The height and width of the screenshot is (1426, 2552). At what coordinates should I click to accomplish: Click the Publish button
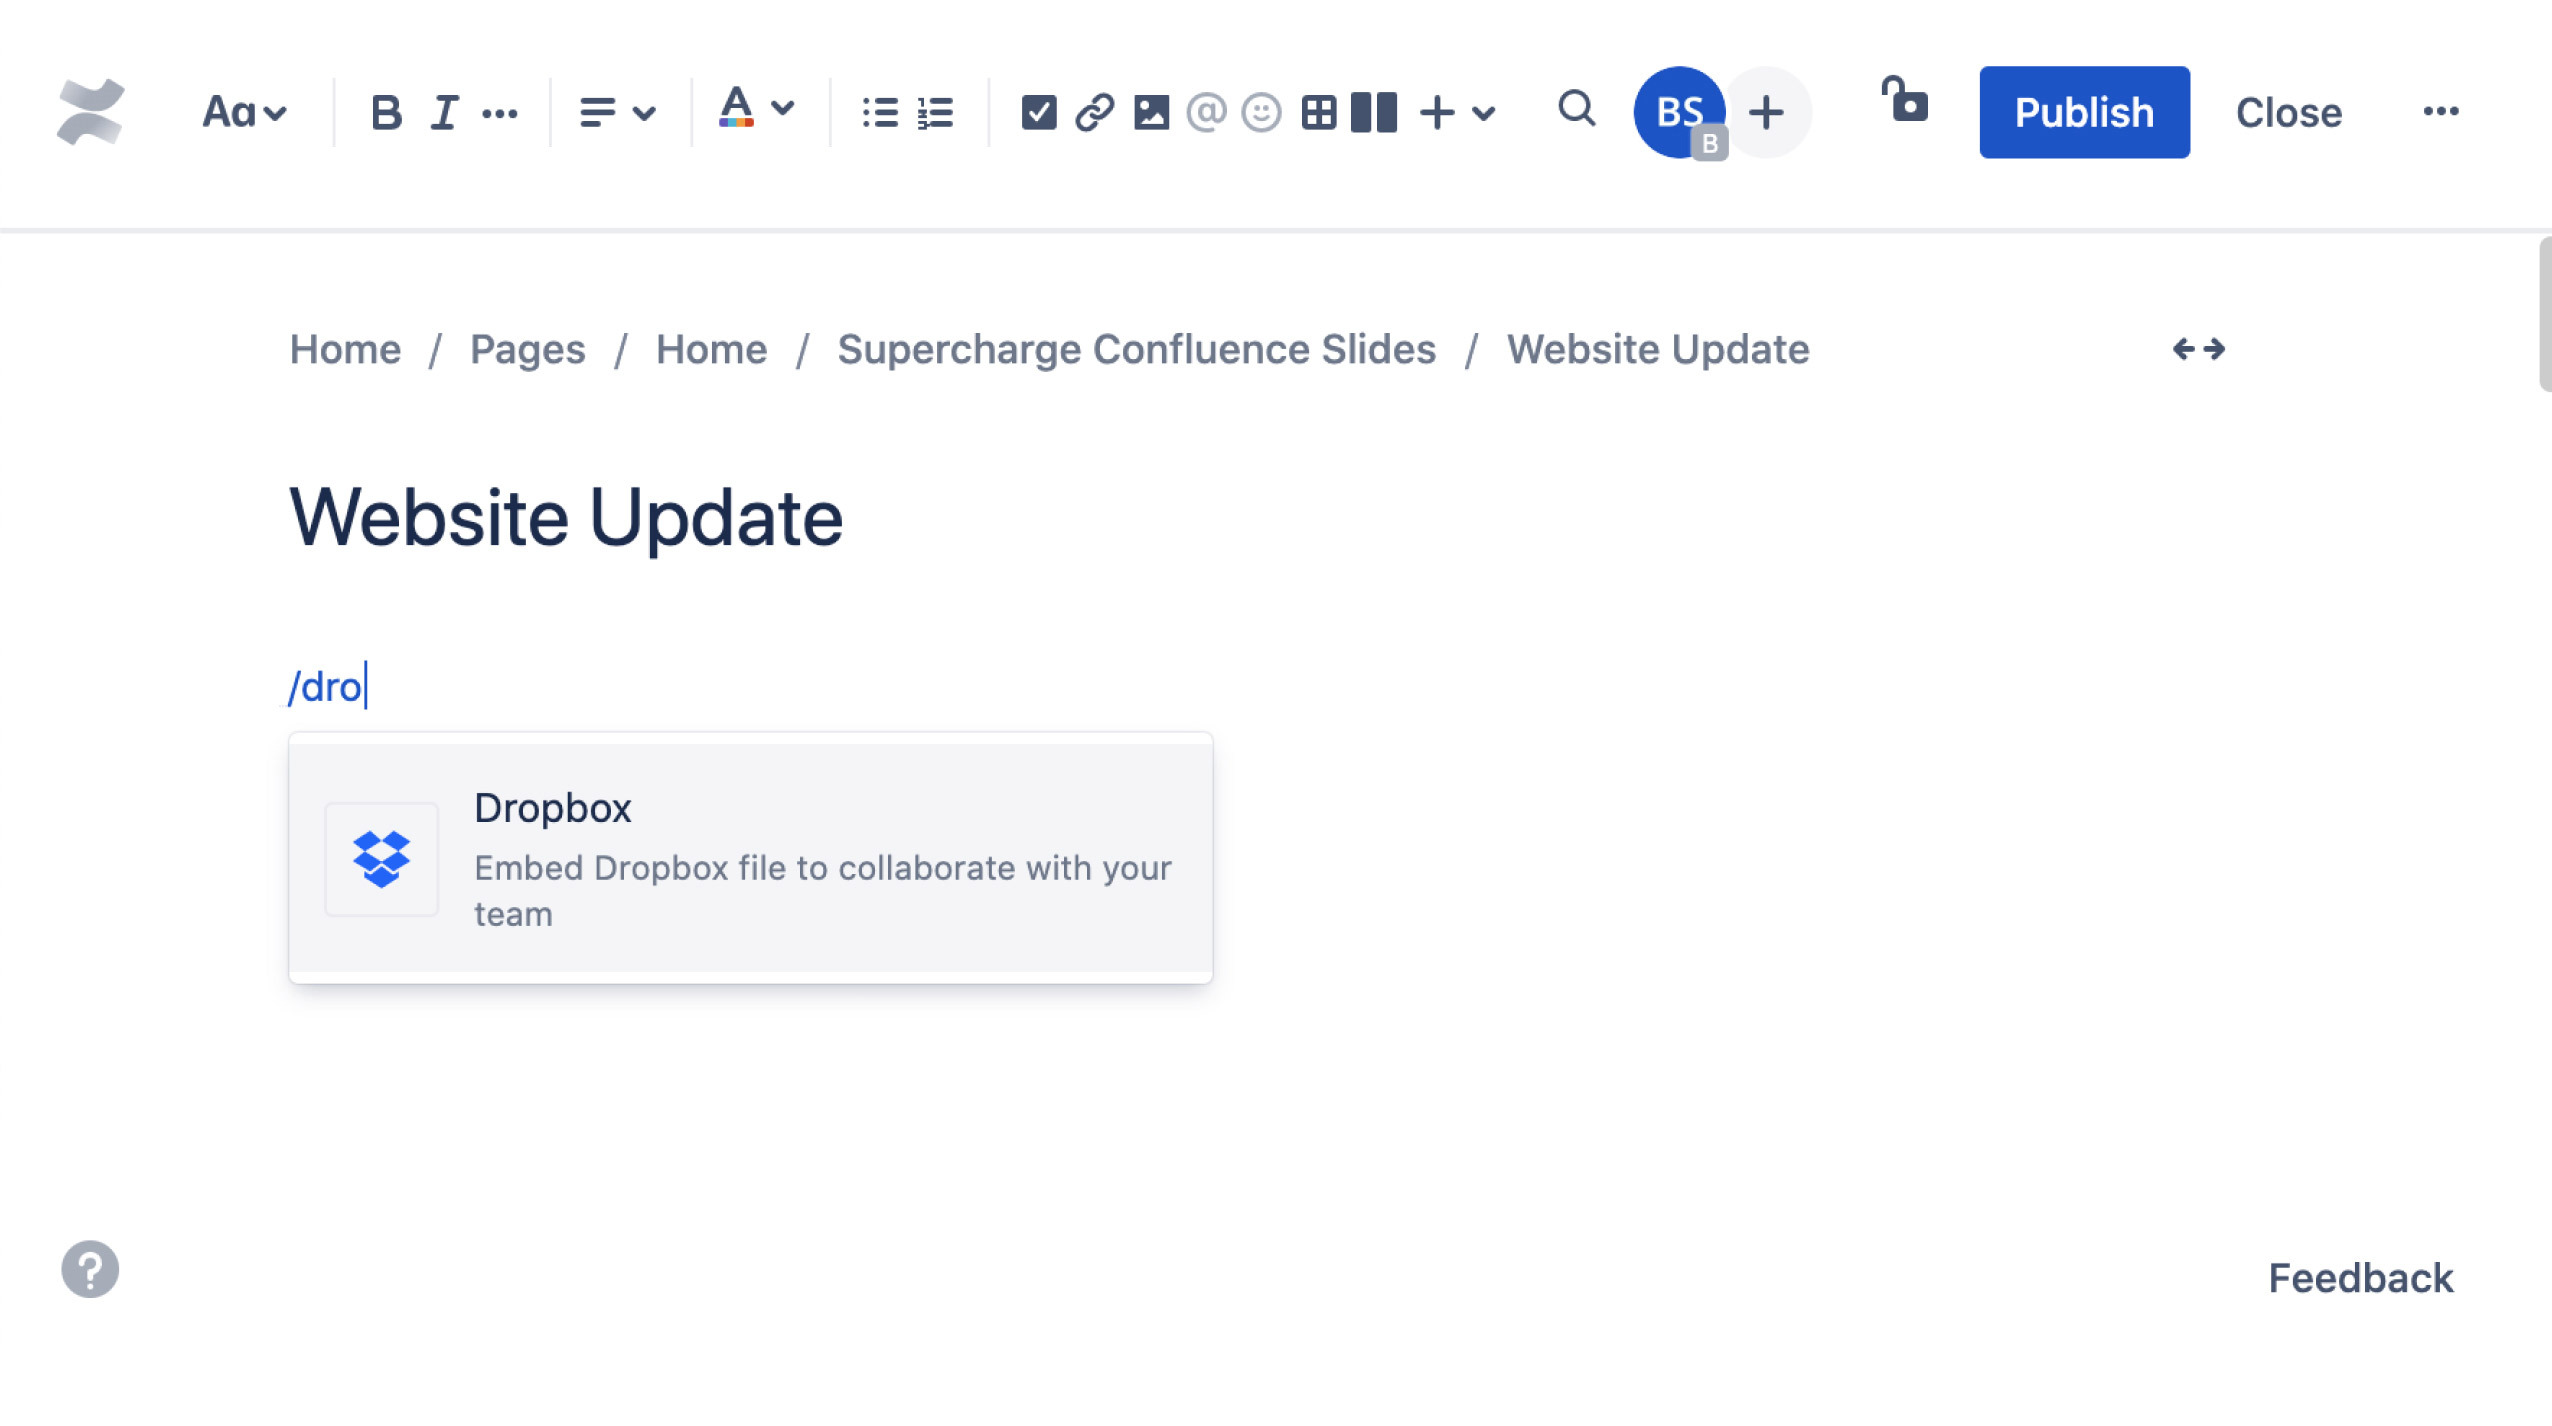tap(2084, 112)
